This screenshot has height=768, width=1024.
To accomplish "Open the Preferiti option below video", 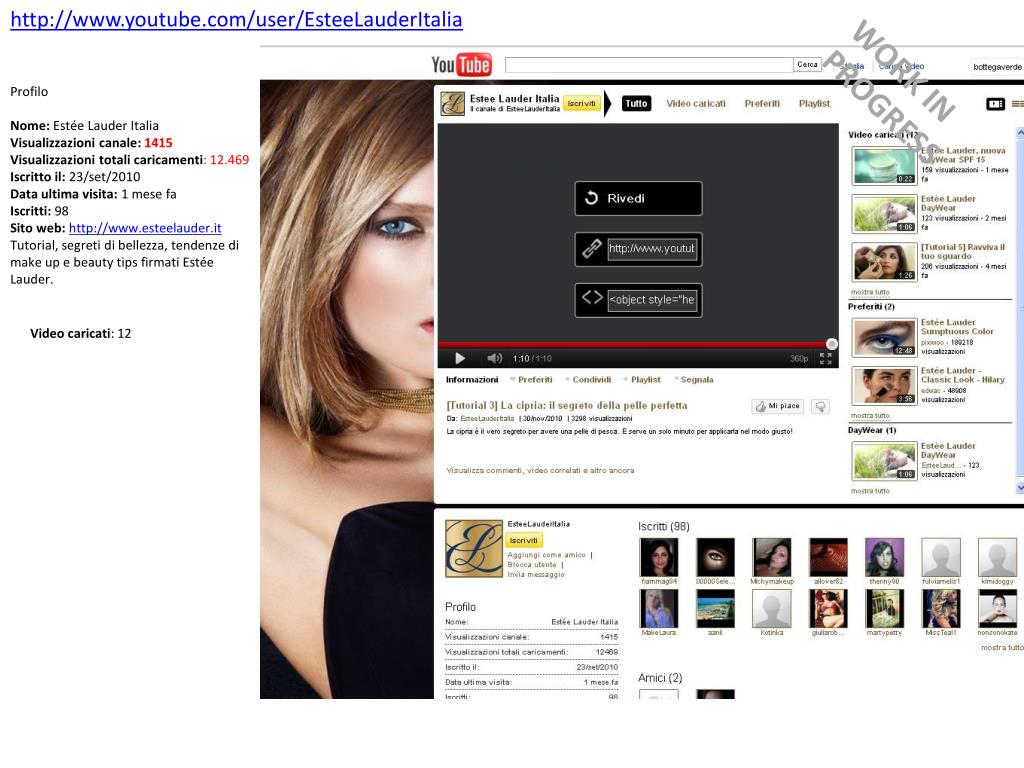I will [x=535, y=379].
